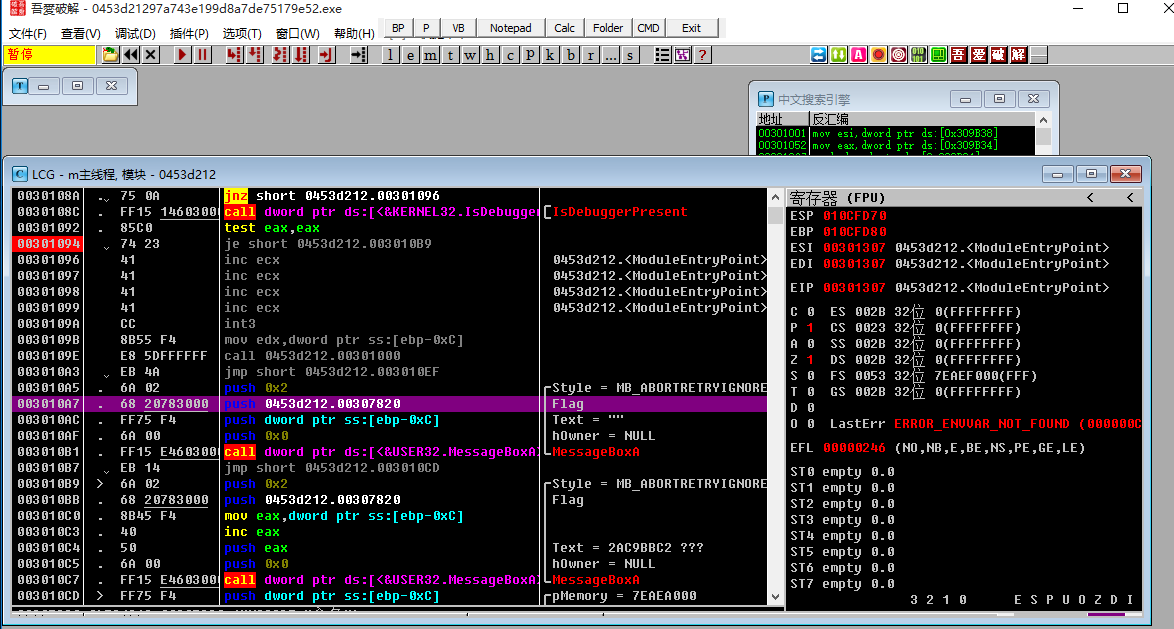Click the Open file toolbar icon

[x=109, y=55]
